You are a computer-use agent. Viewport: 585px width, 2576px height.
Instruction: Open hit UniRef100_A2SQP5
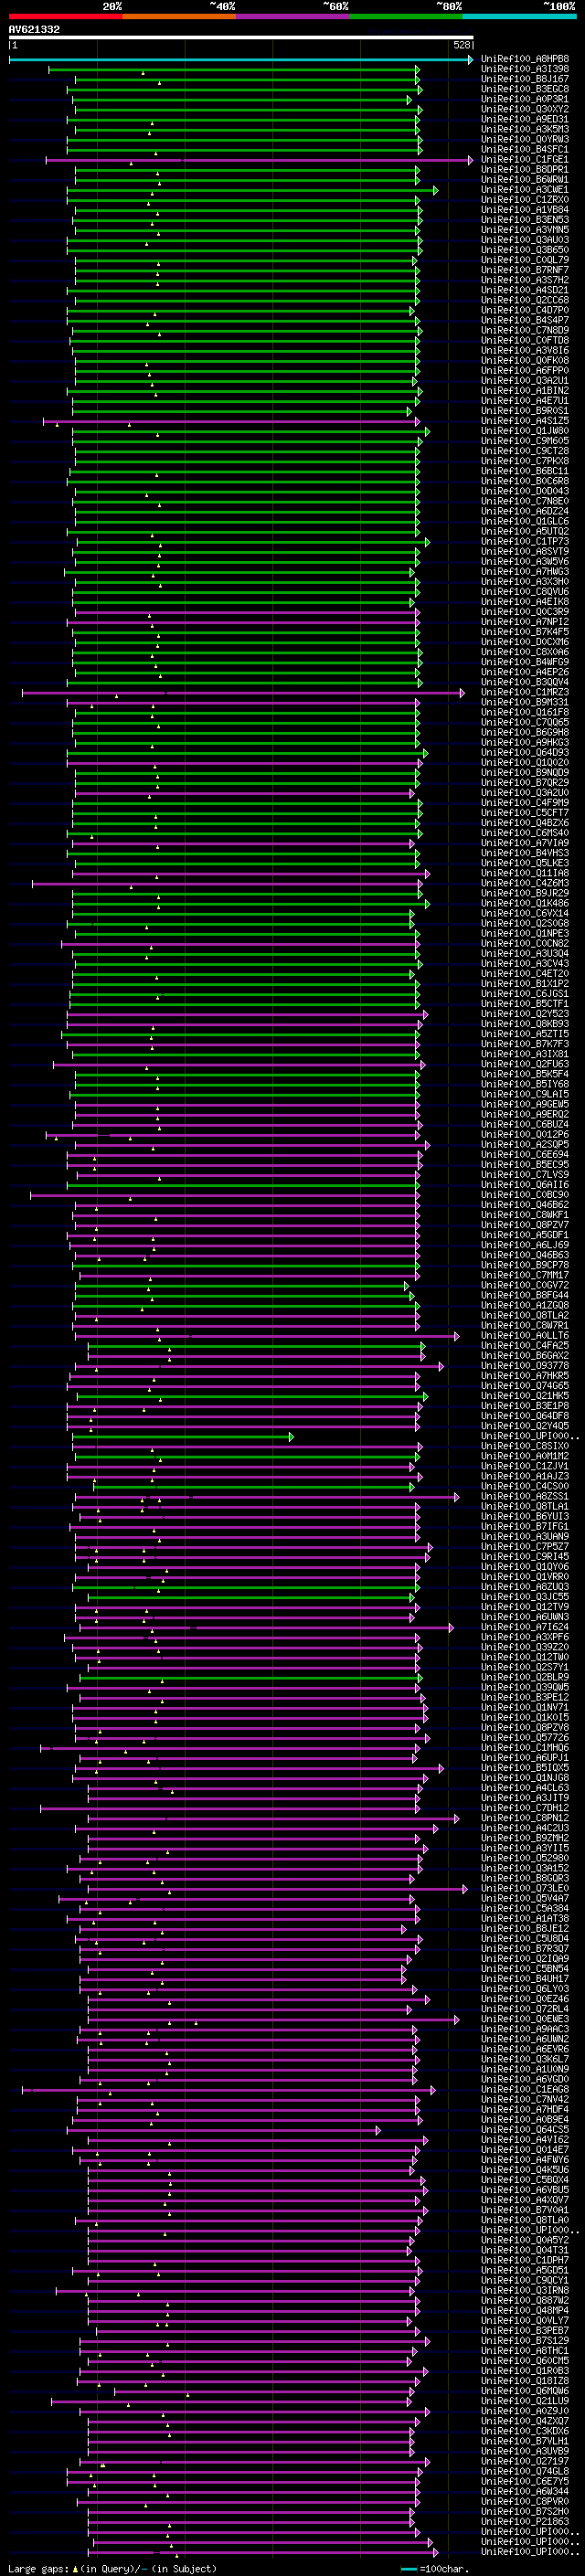click(525, 1144)
